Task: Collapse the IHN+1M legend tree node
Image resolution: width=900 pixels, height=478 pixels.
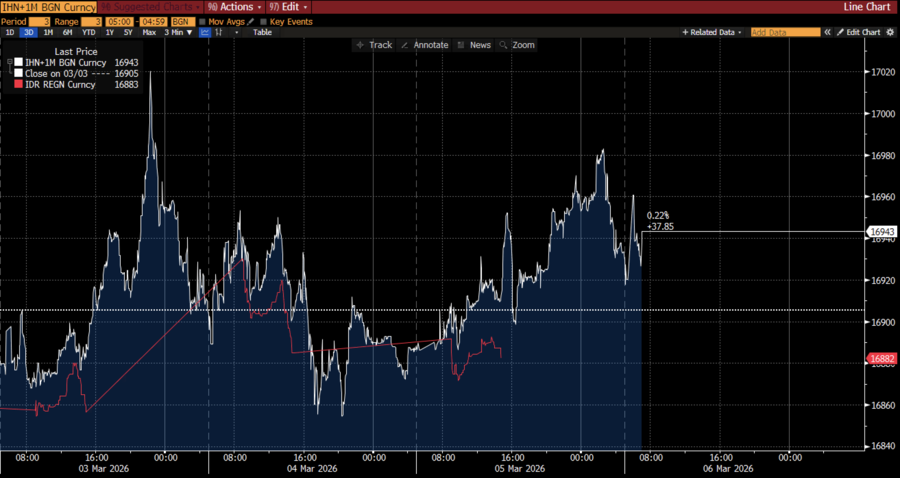Action: click(x=9, y=63)
